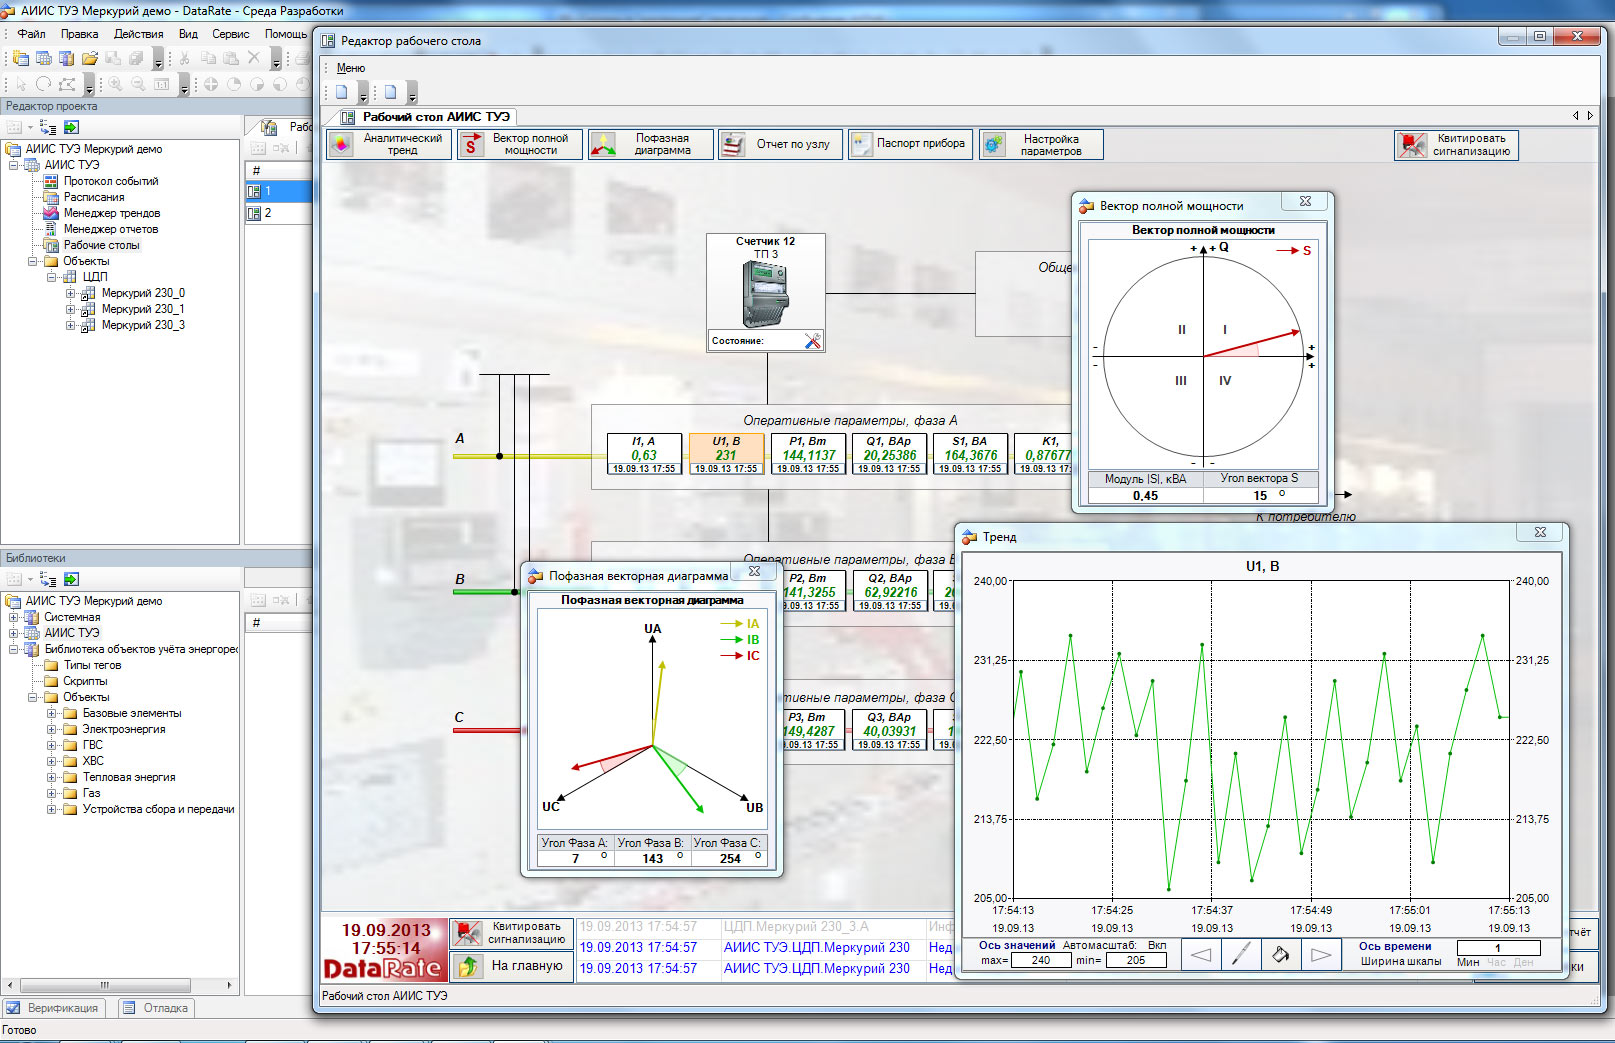Screen dimensions: 1615x1043
Task: Click green arrow icon in Библиотеки panel
Action: [71, 579]
